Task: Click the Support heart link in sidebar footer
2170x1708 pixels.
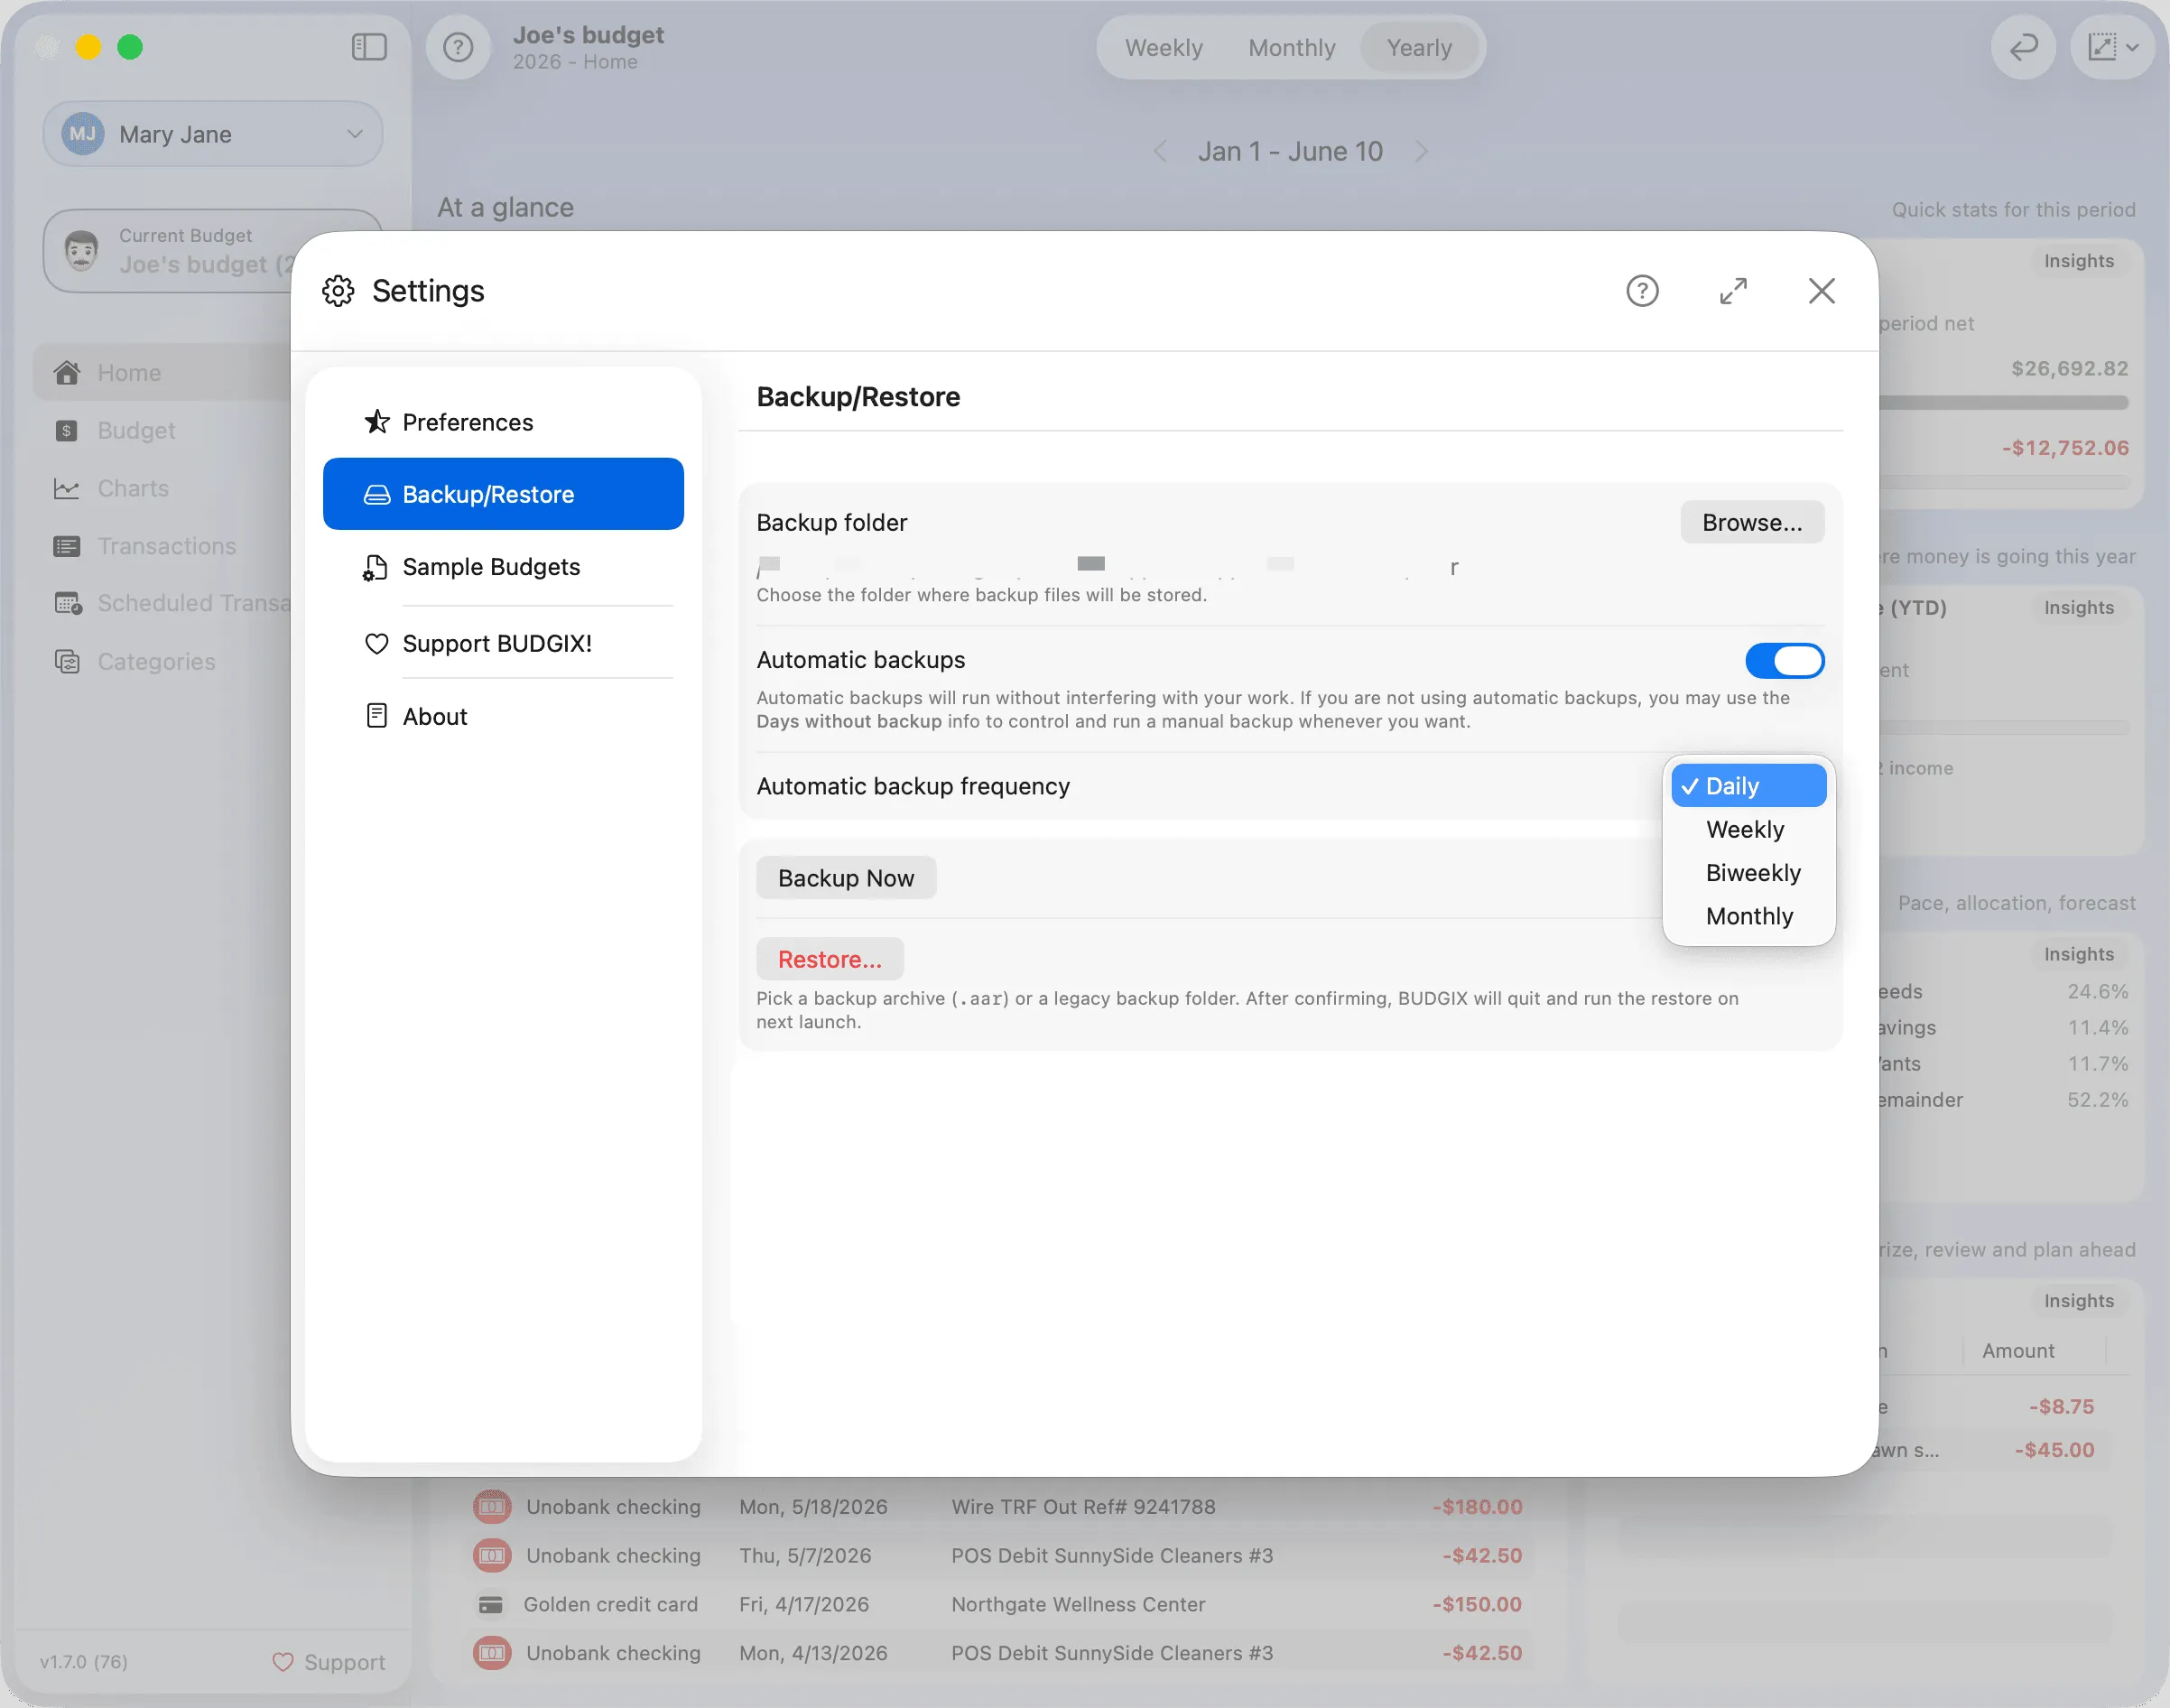Action: tap(328, 1662)
